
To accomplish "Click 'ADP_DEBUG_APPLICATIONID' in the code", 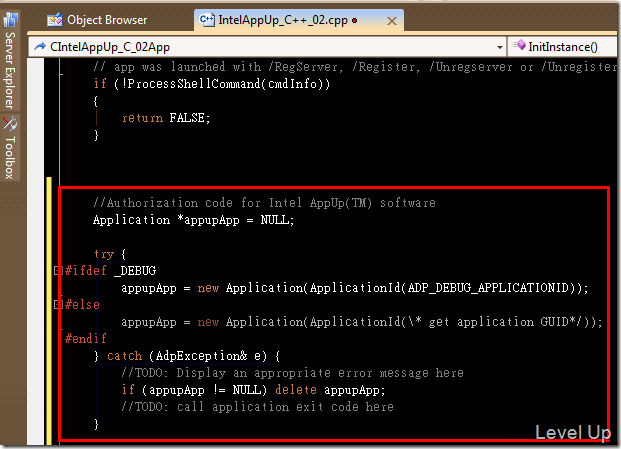I will (x=488, y=288).
